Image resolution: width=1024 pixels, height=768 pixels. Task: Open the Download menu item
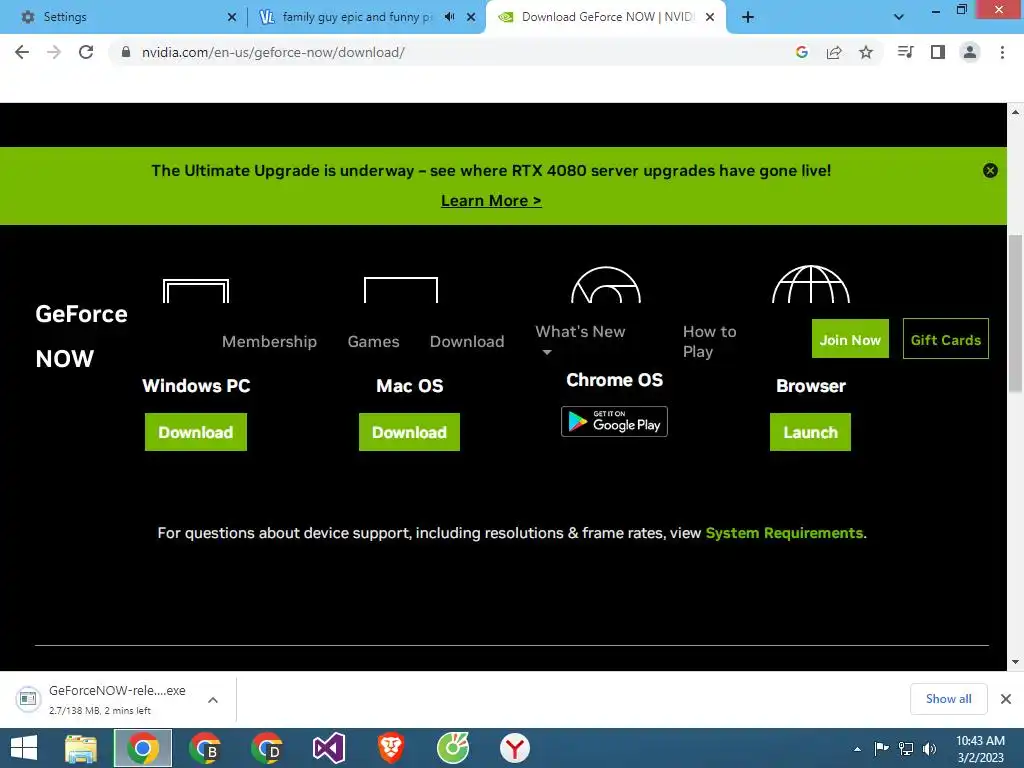click(x=467, y=341)
